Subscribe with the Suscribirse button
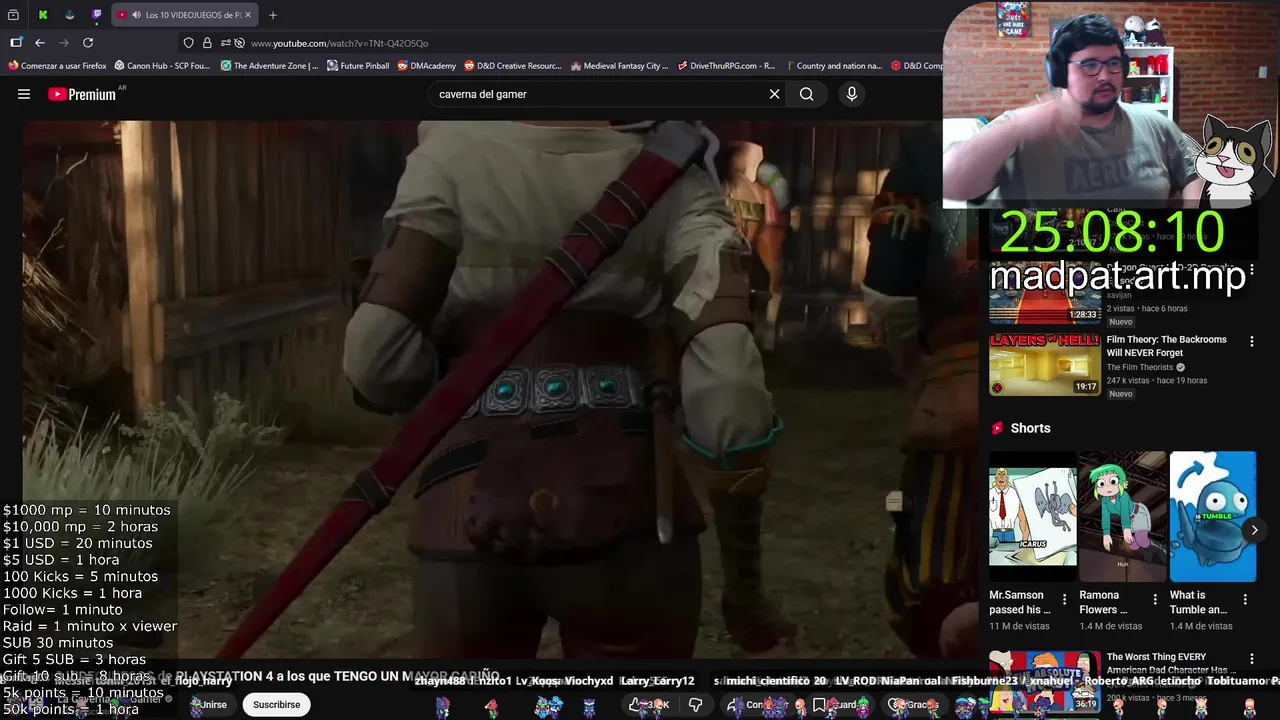The image size is (1280, 720). [x=276, y=704]
